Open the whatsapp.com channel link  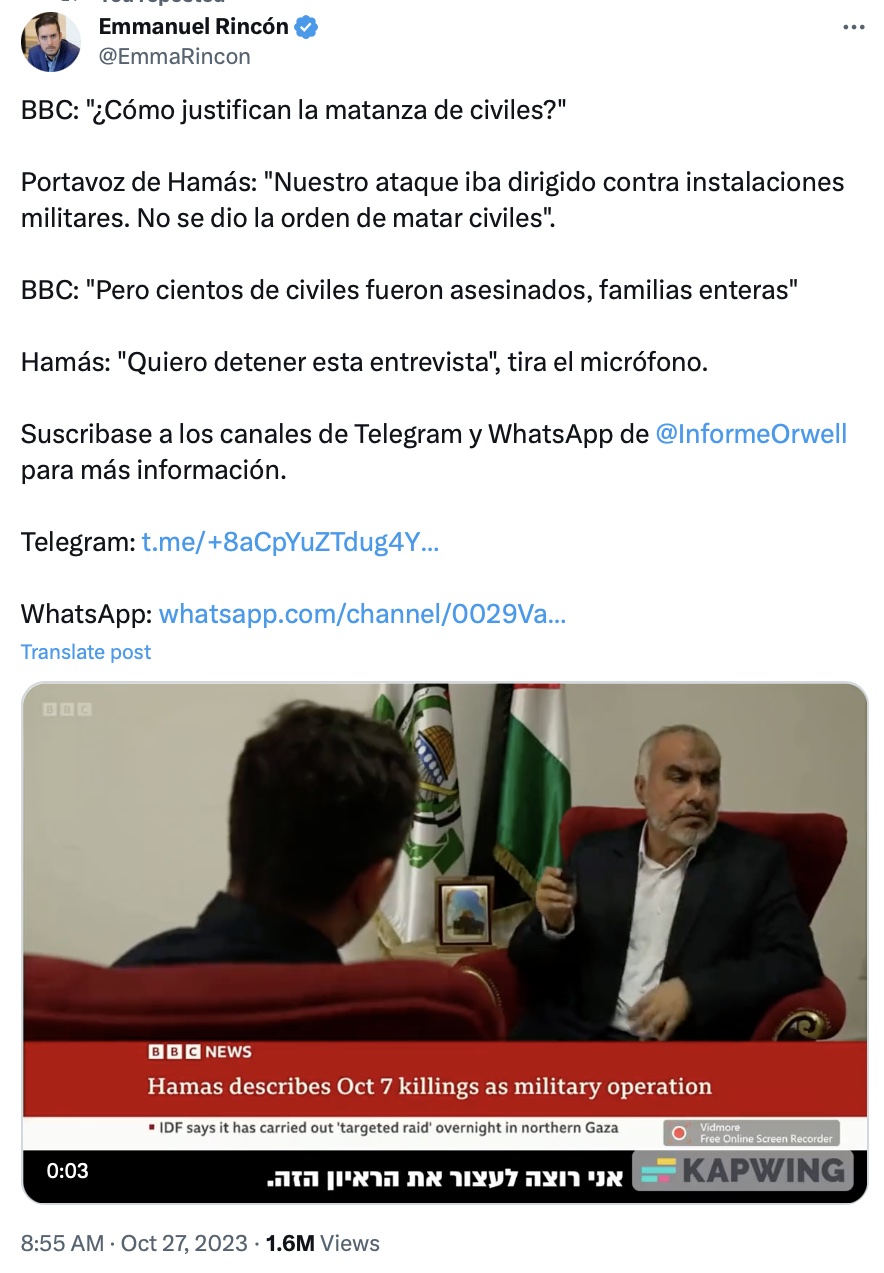(x=362, y=613)
